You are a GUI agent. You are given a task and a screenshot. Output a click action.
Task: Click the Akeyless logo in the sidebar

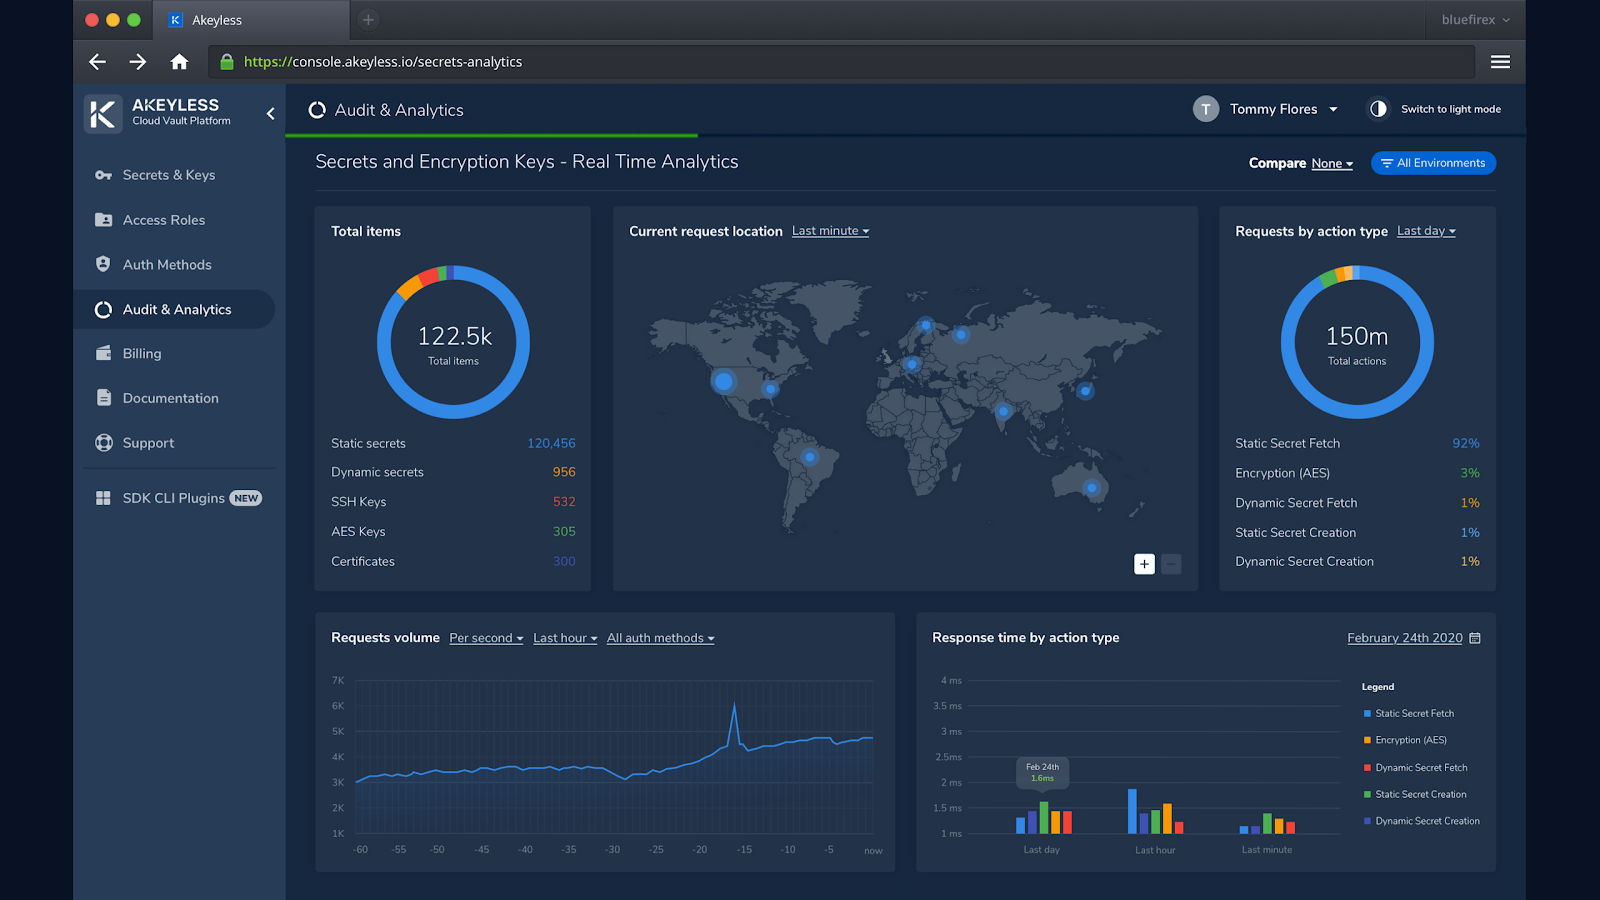tap(101, 113)
